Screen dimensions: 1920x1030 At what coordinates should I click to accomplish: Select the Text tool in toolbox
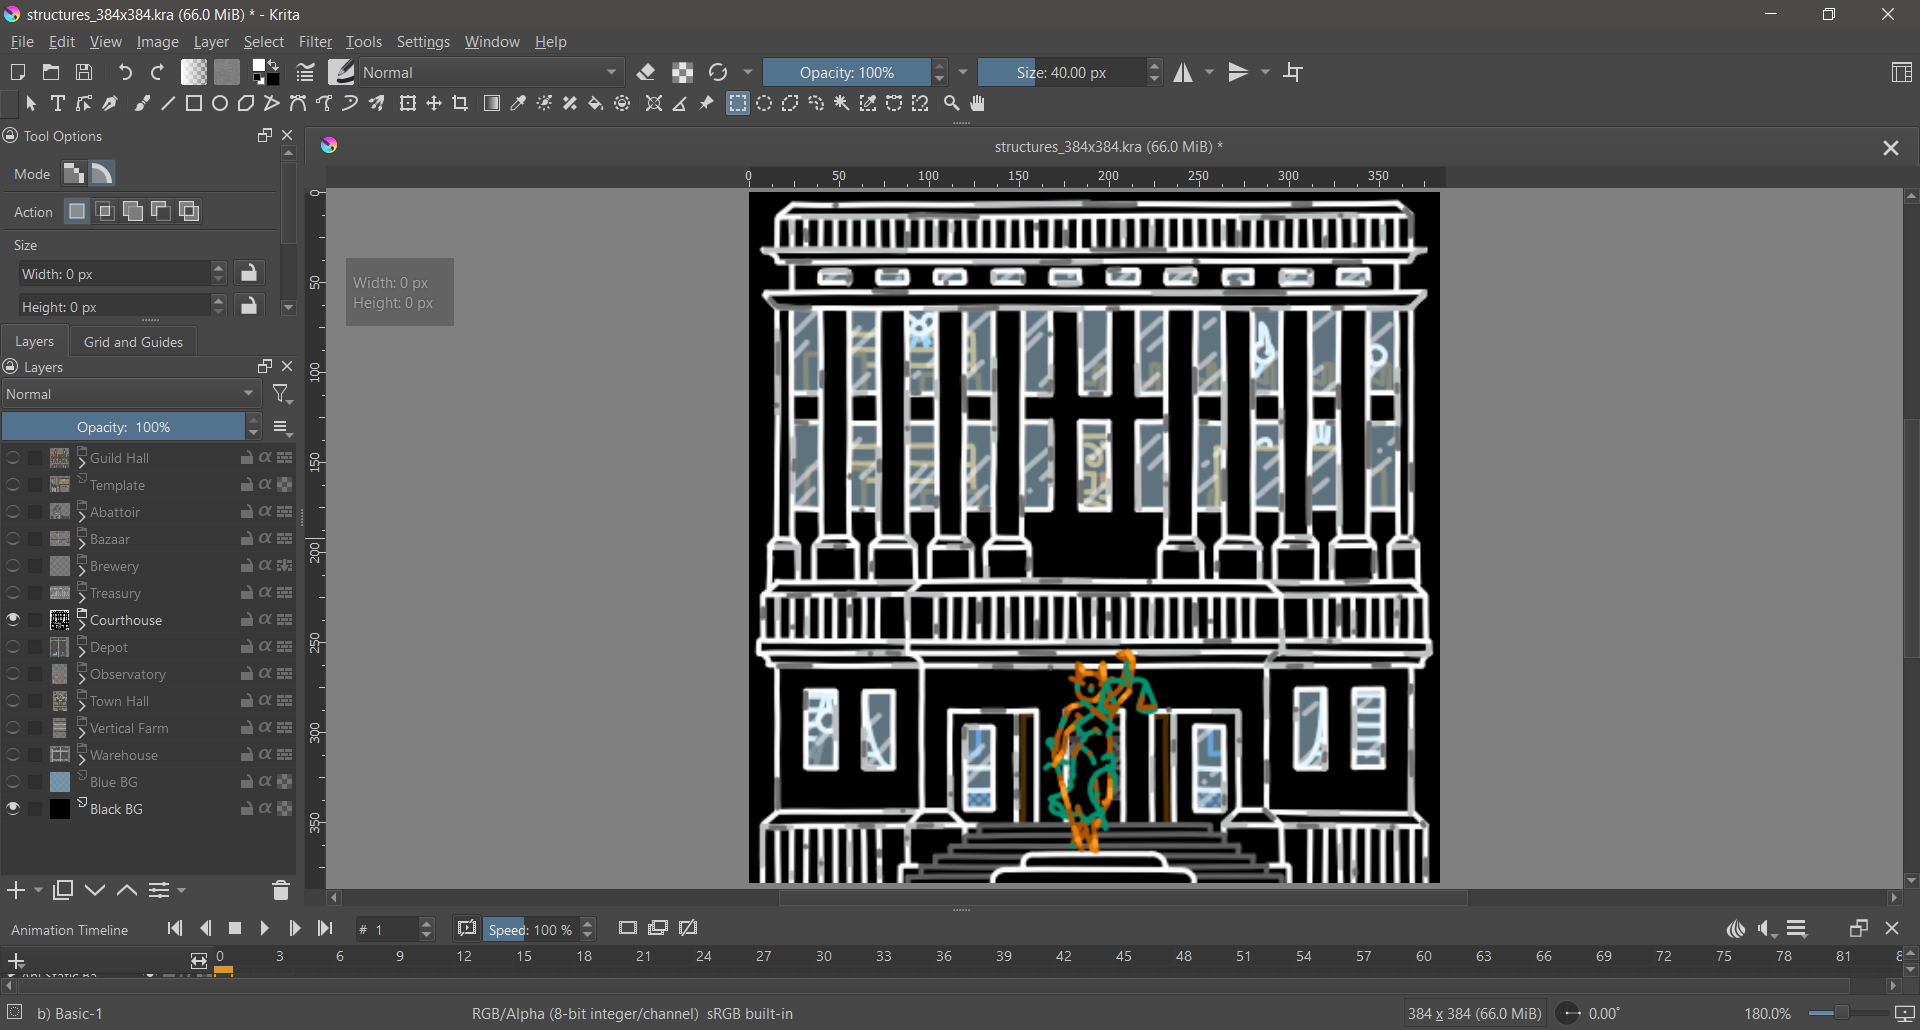pos(58,104)
